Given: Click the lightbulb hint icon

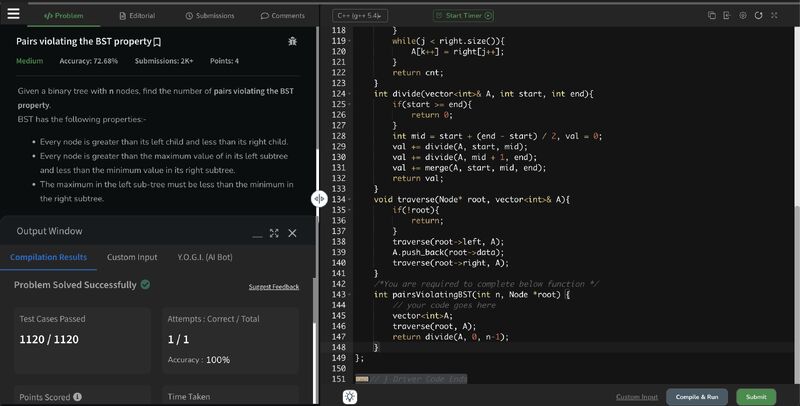Looking at the screenshot, I should pyautogui.click(x=349, y=397).
